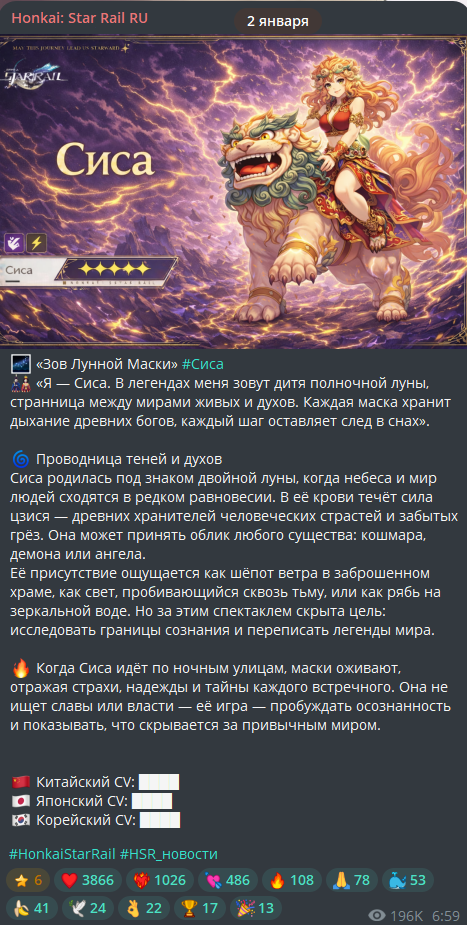This screenshot has width=467, height=925.
Task: Open the Honkai: Star Rail RU channel name
Action: [x=80, y=18]
